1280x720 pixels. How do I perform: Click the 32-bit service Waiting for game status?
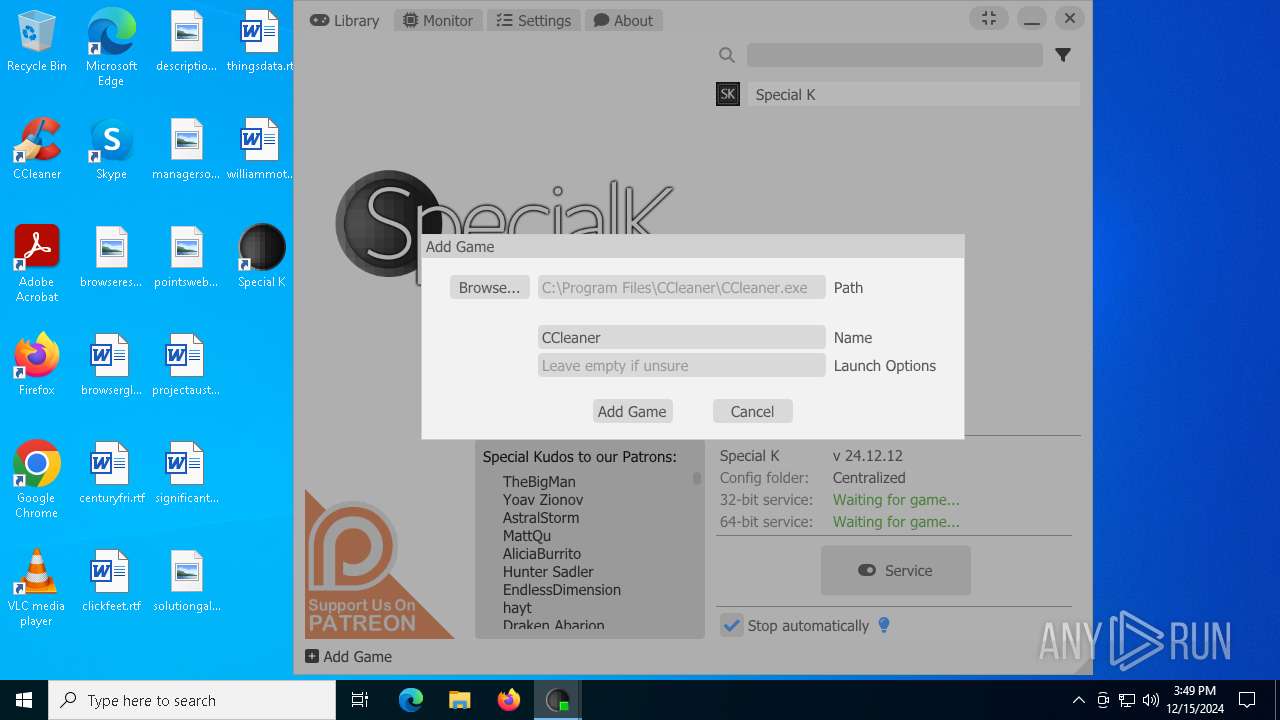pyautogui.click(x=896, y=499)
